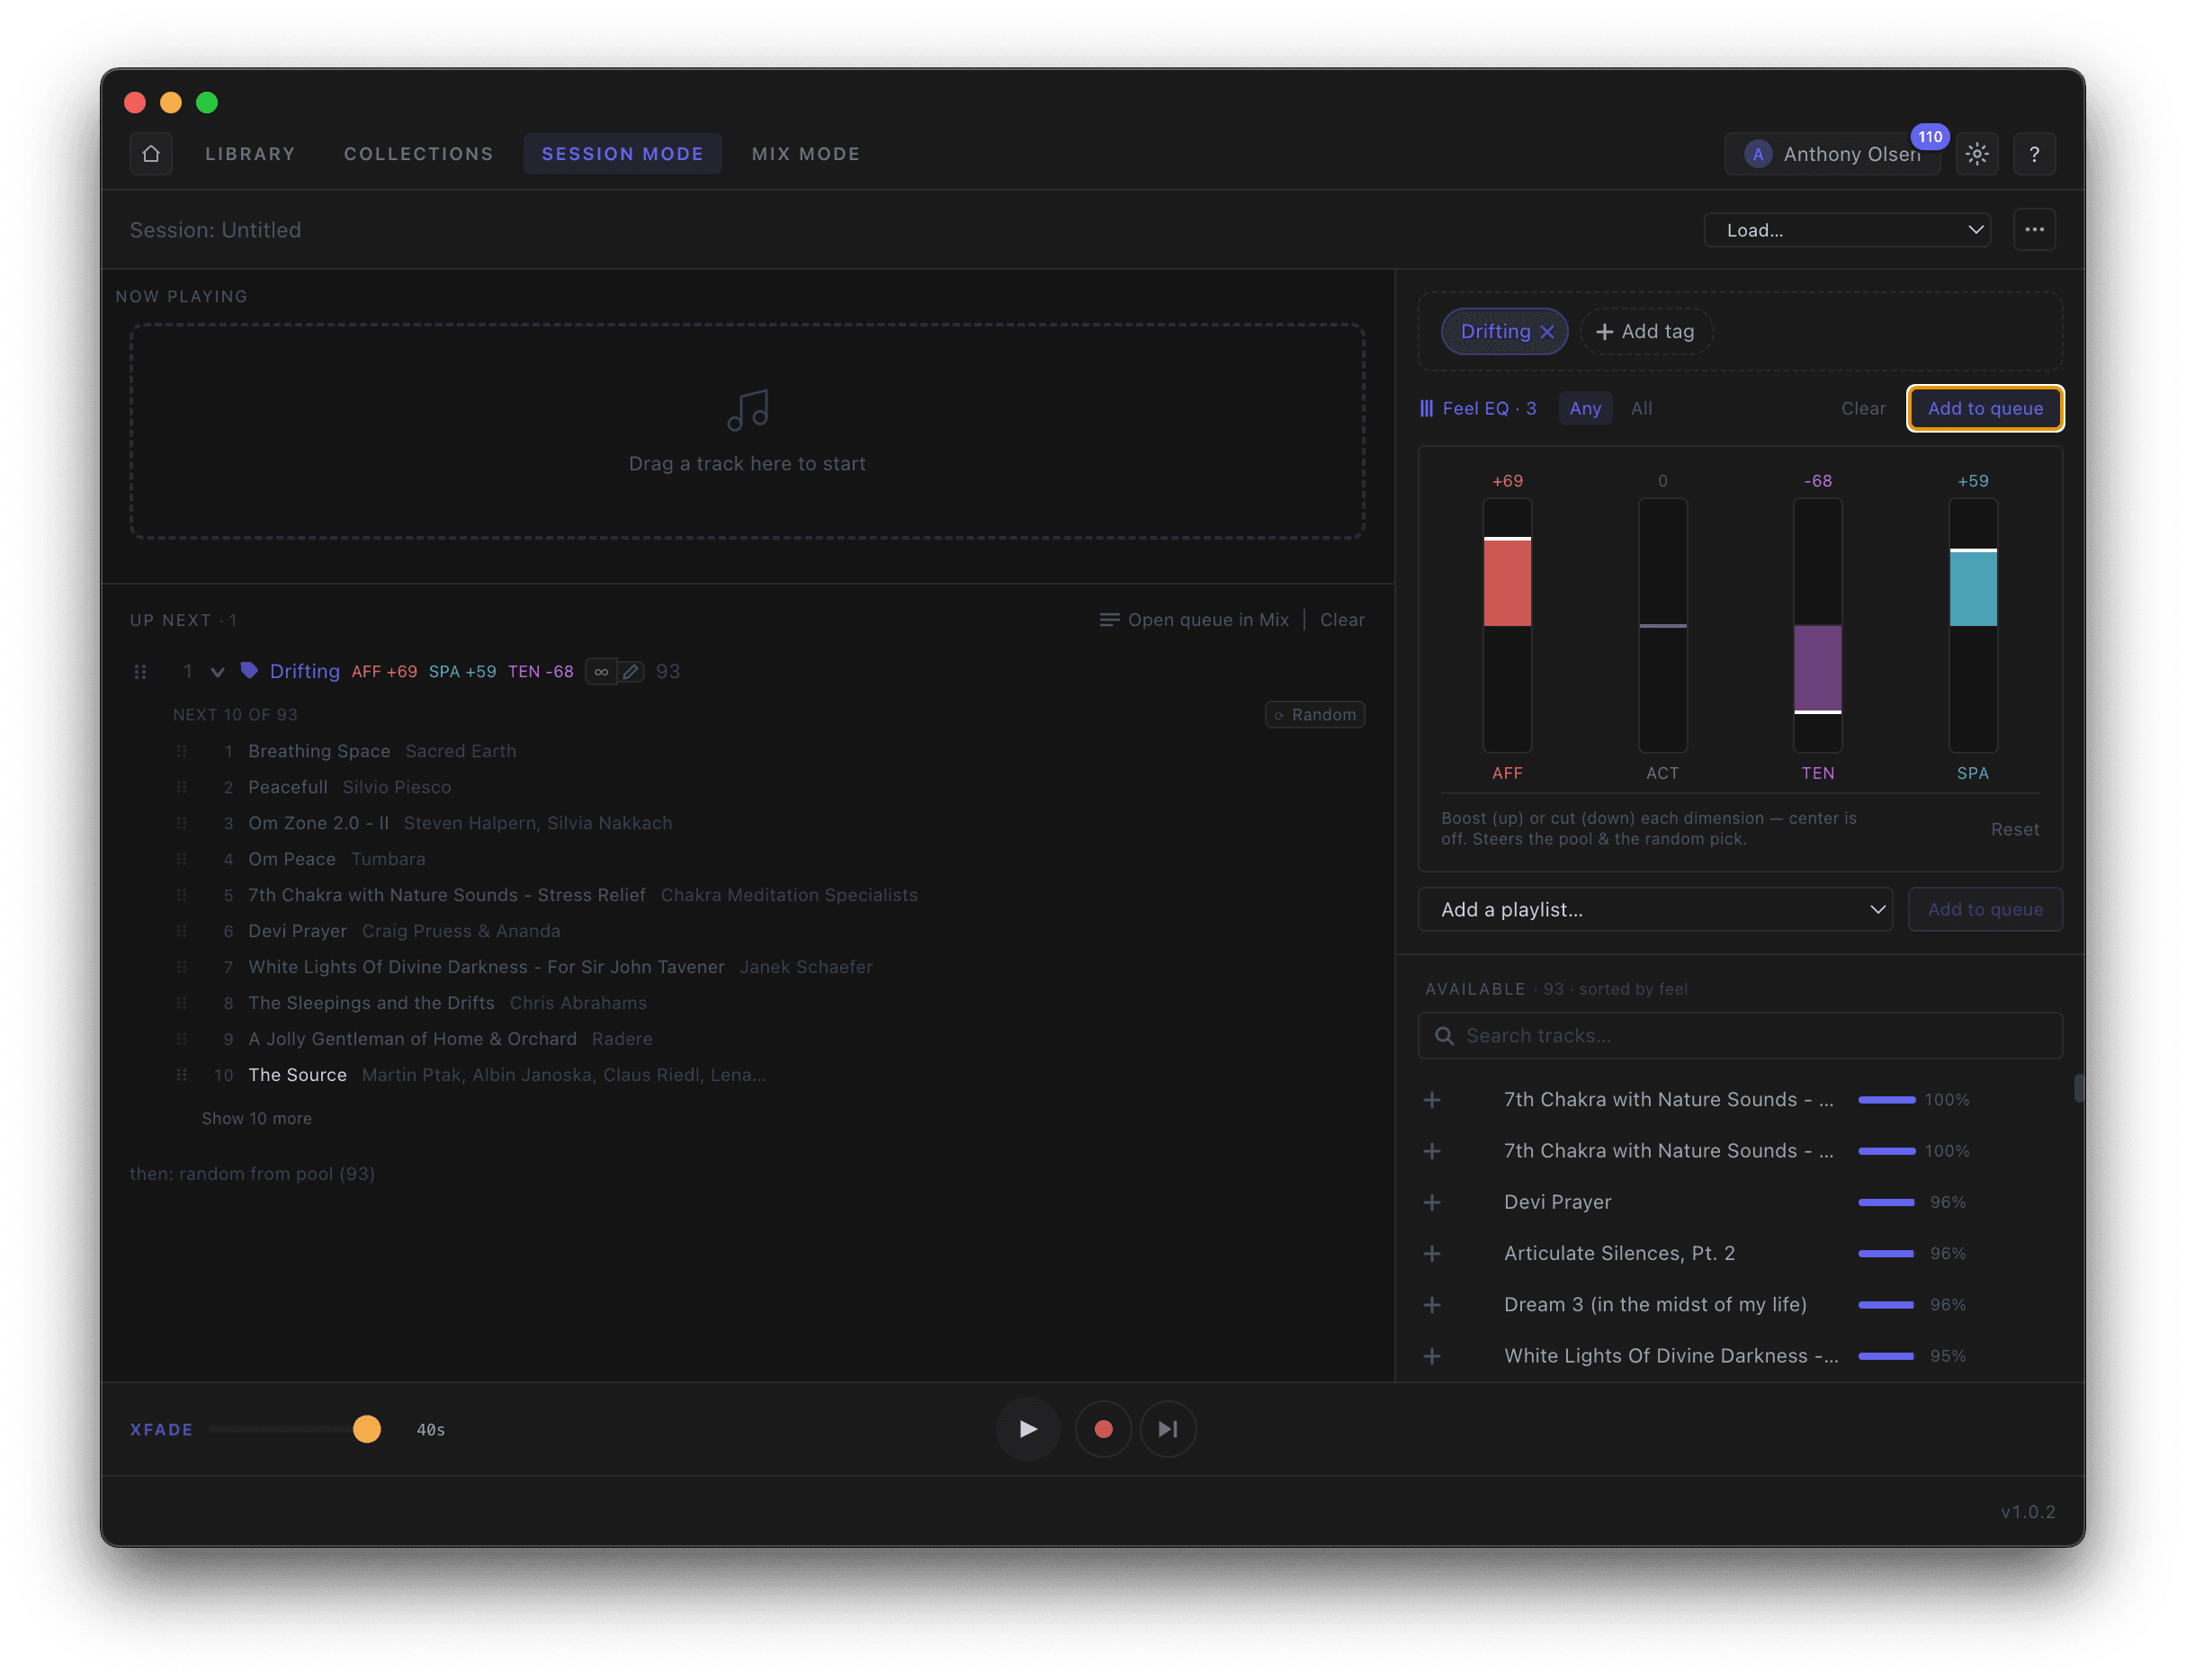This screenshot has height=1680, width=2186.
Task: Click Add tag button
Action: [x=1645, y=332]
